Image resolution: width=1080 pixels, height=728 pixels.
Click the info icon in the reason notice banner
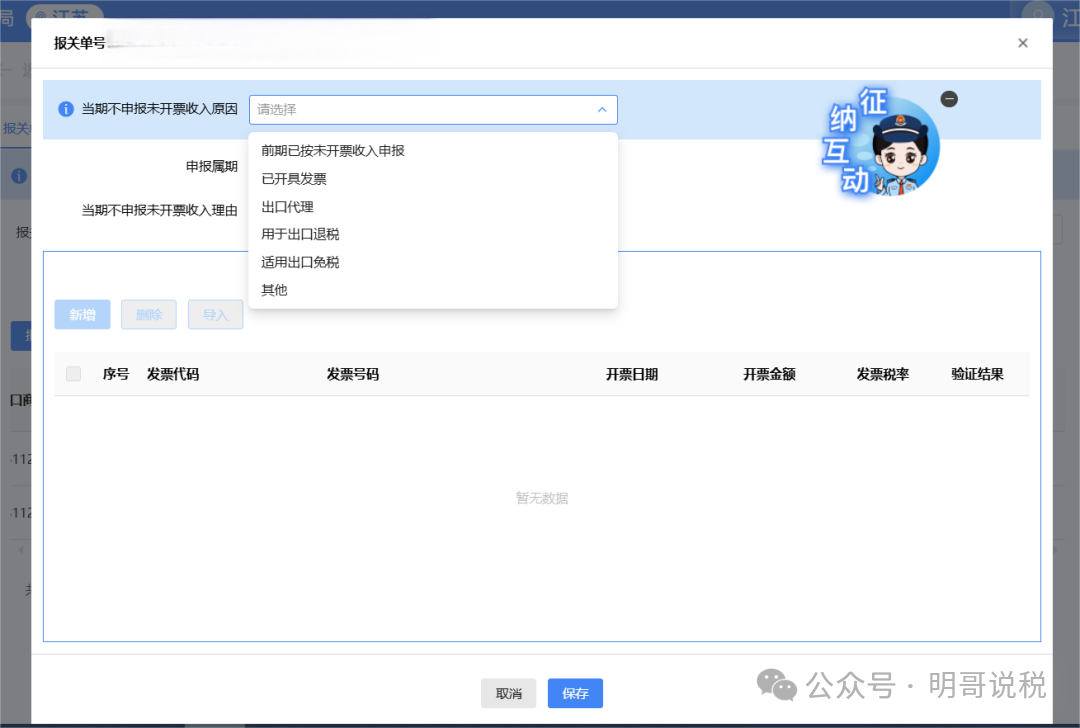[x=65, y=110]
